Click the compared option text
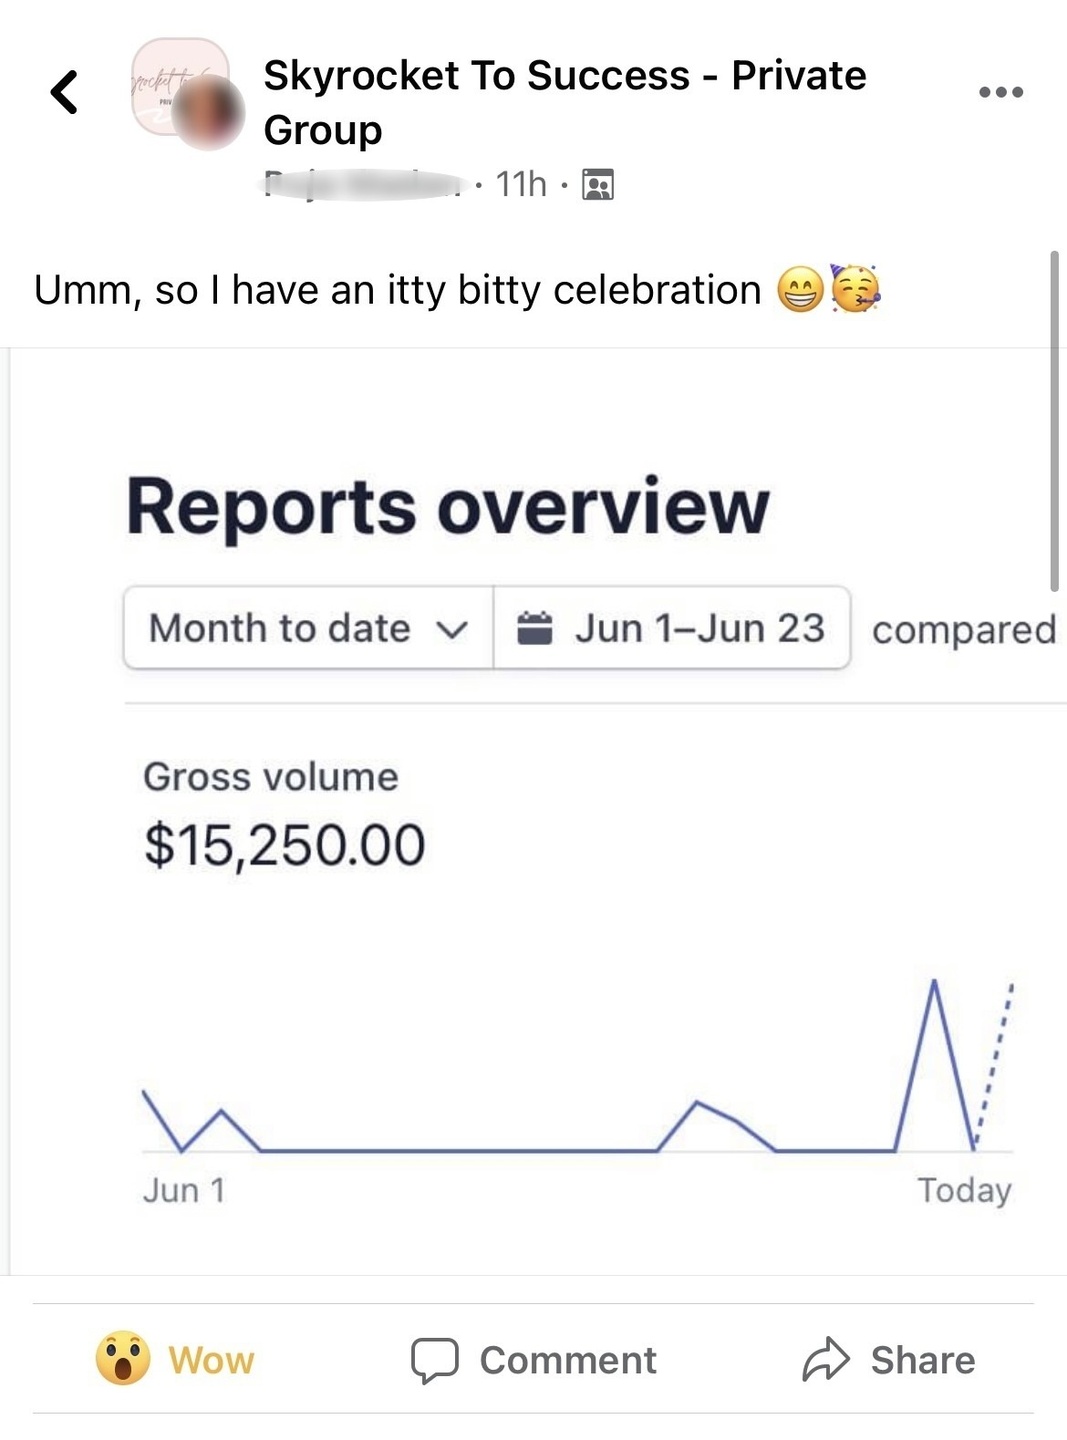Image resolution: width=1067 pixels, height=1440 pixels. 964,630
